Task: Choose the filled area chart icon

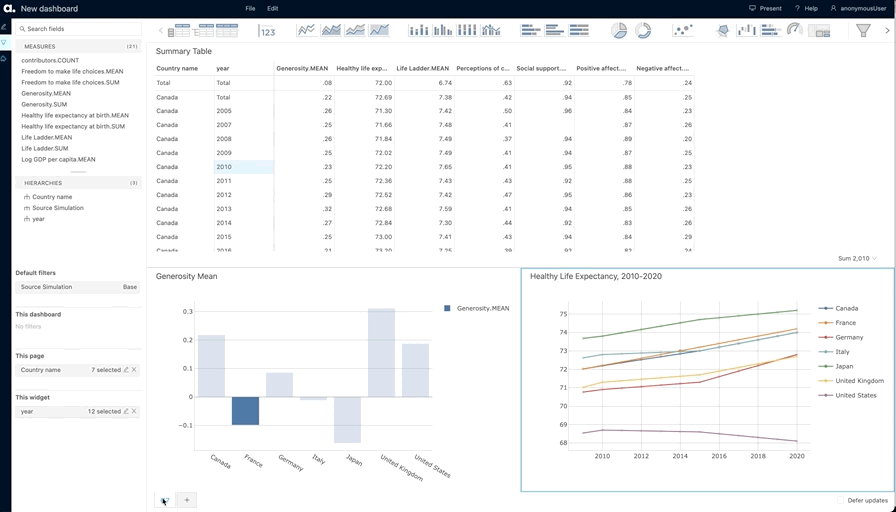Action: [x=379, y=30]
